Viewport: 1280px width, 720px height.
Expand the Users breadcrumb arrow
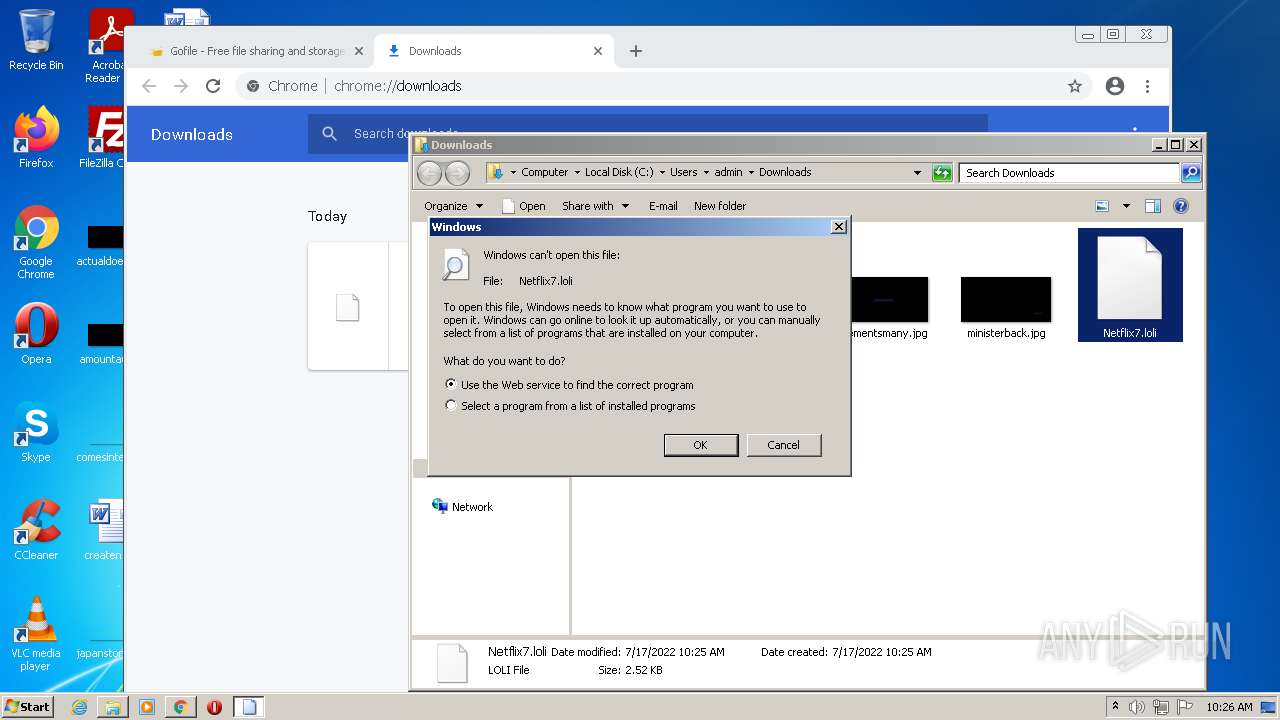coord(706,173)
